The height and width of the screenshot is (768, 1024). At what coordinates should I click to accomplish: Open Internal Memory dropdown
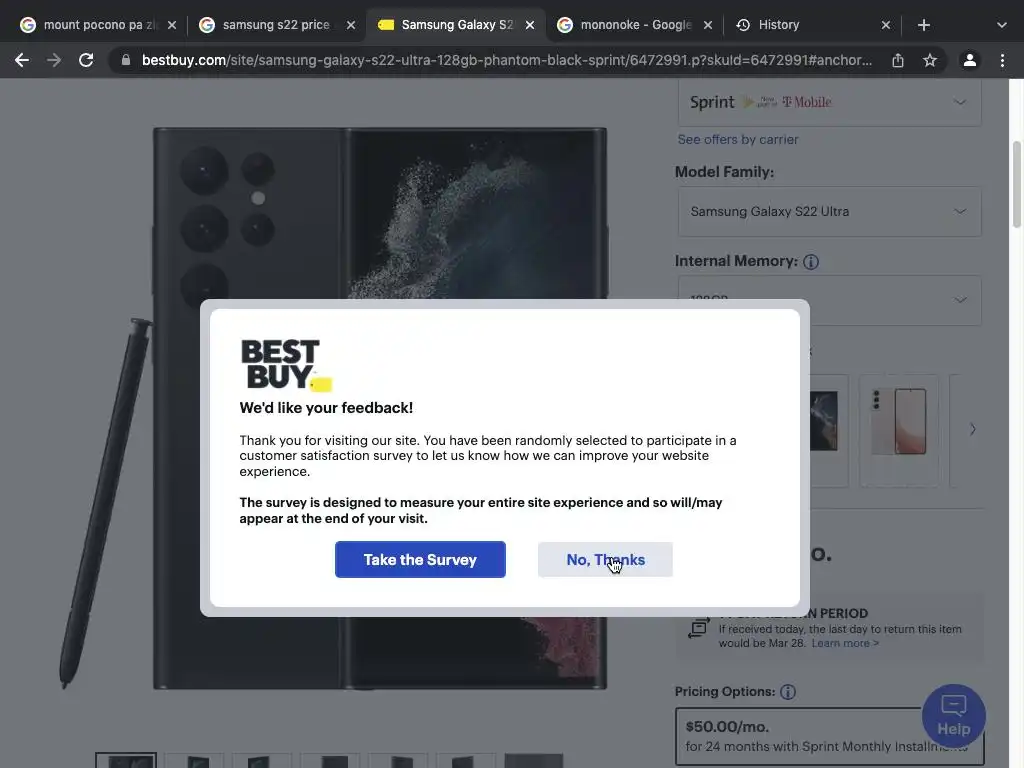point(829,300)
